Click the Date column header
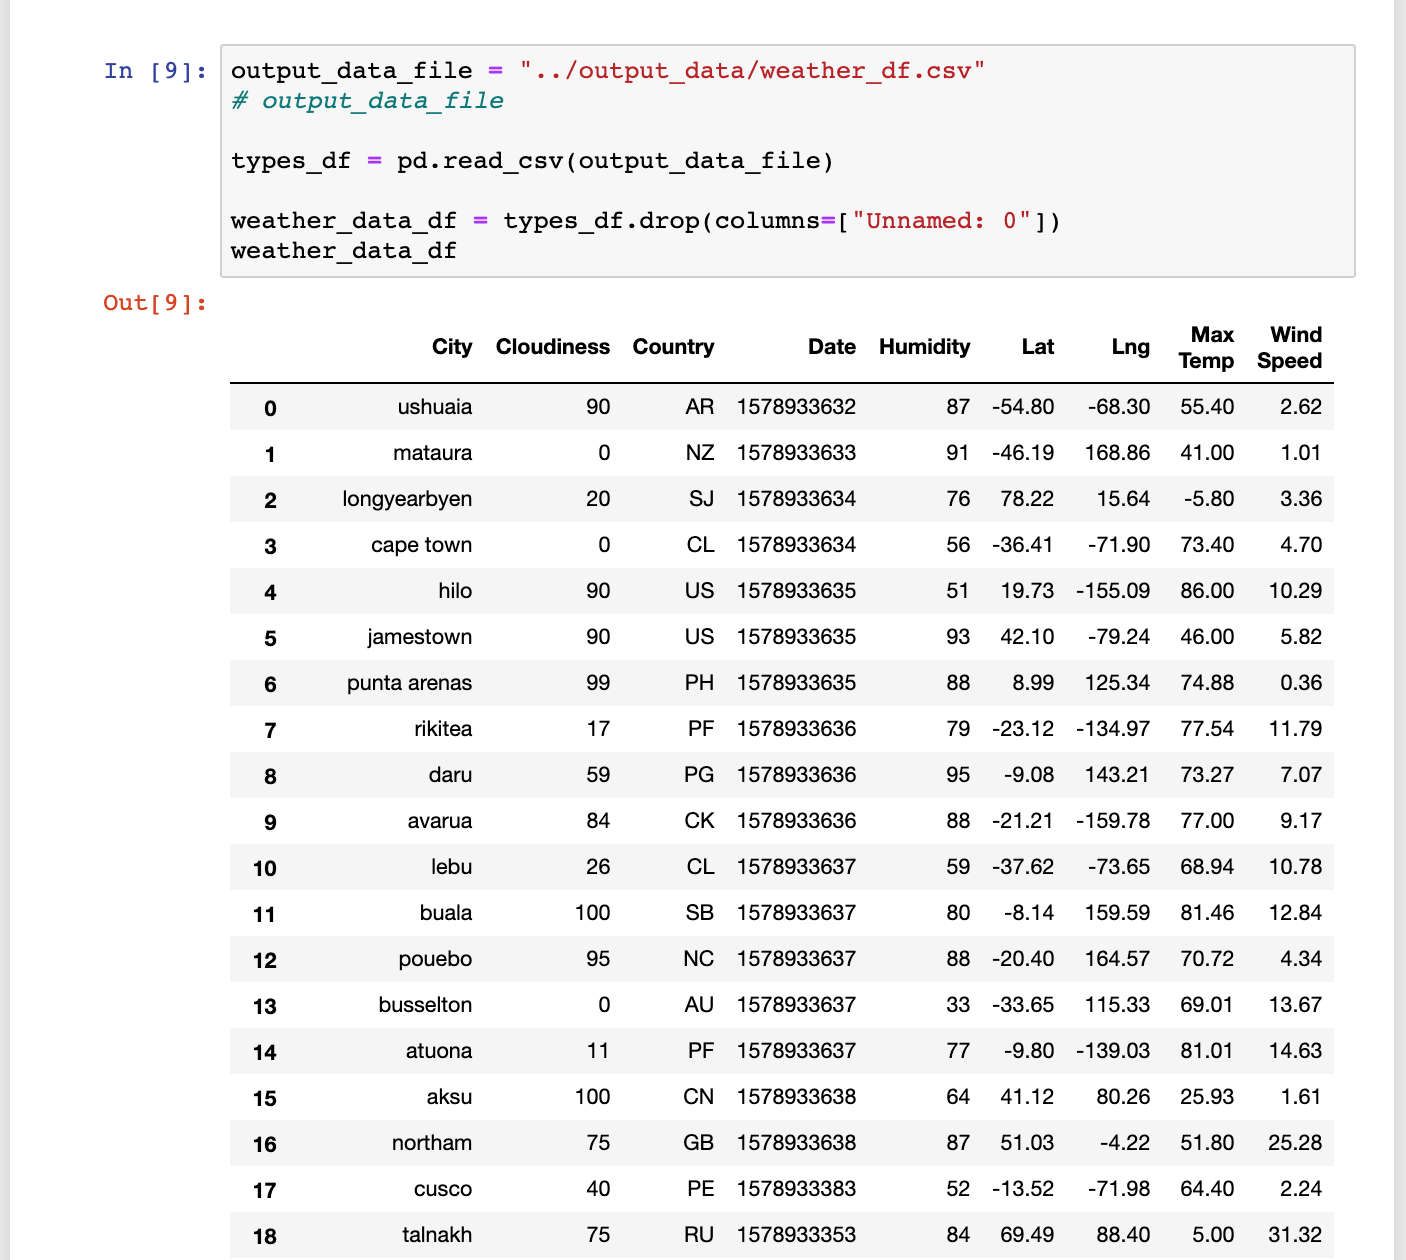The height and width of the screenshot is (1260, 1406). (x=832, y=347)
